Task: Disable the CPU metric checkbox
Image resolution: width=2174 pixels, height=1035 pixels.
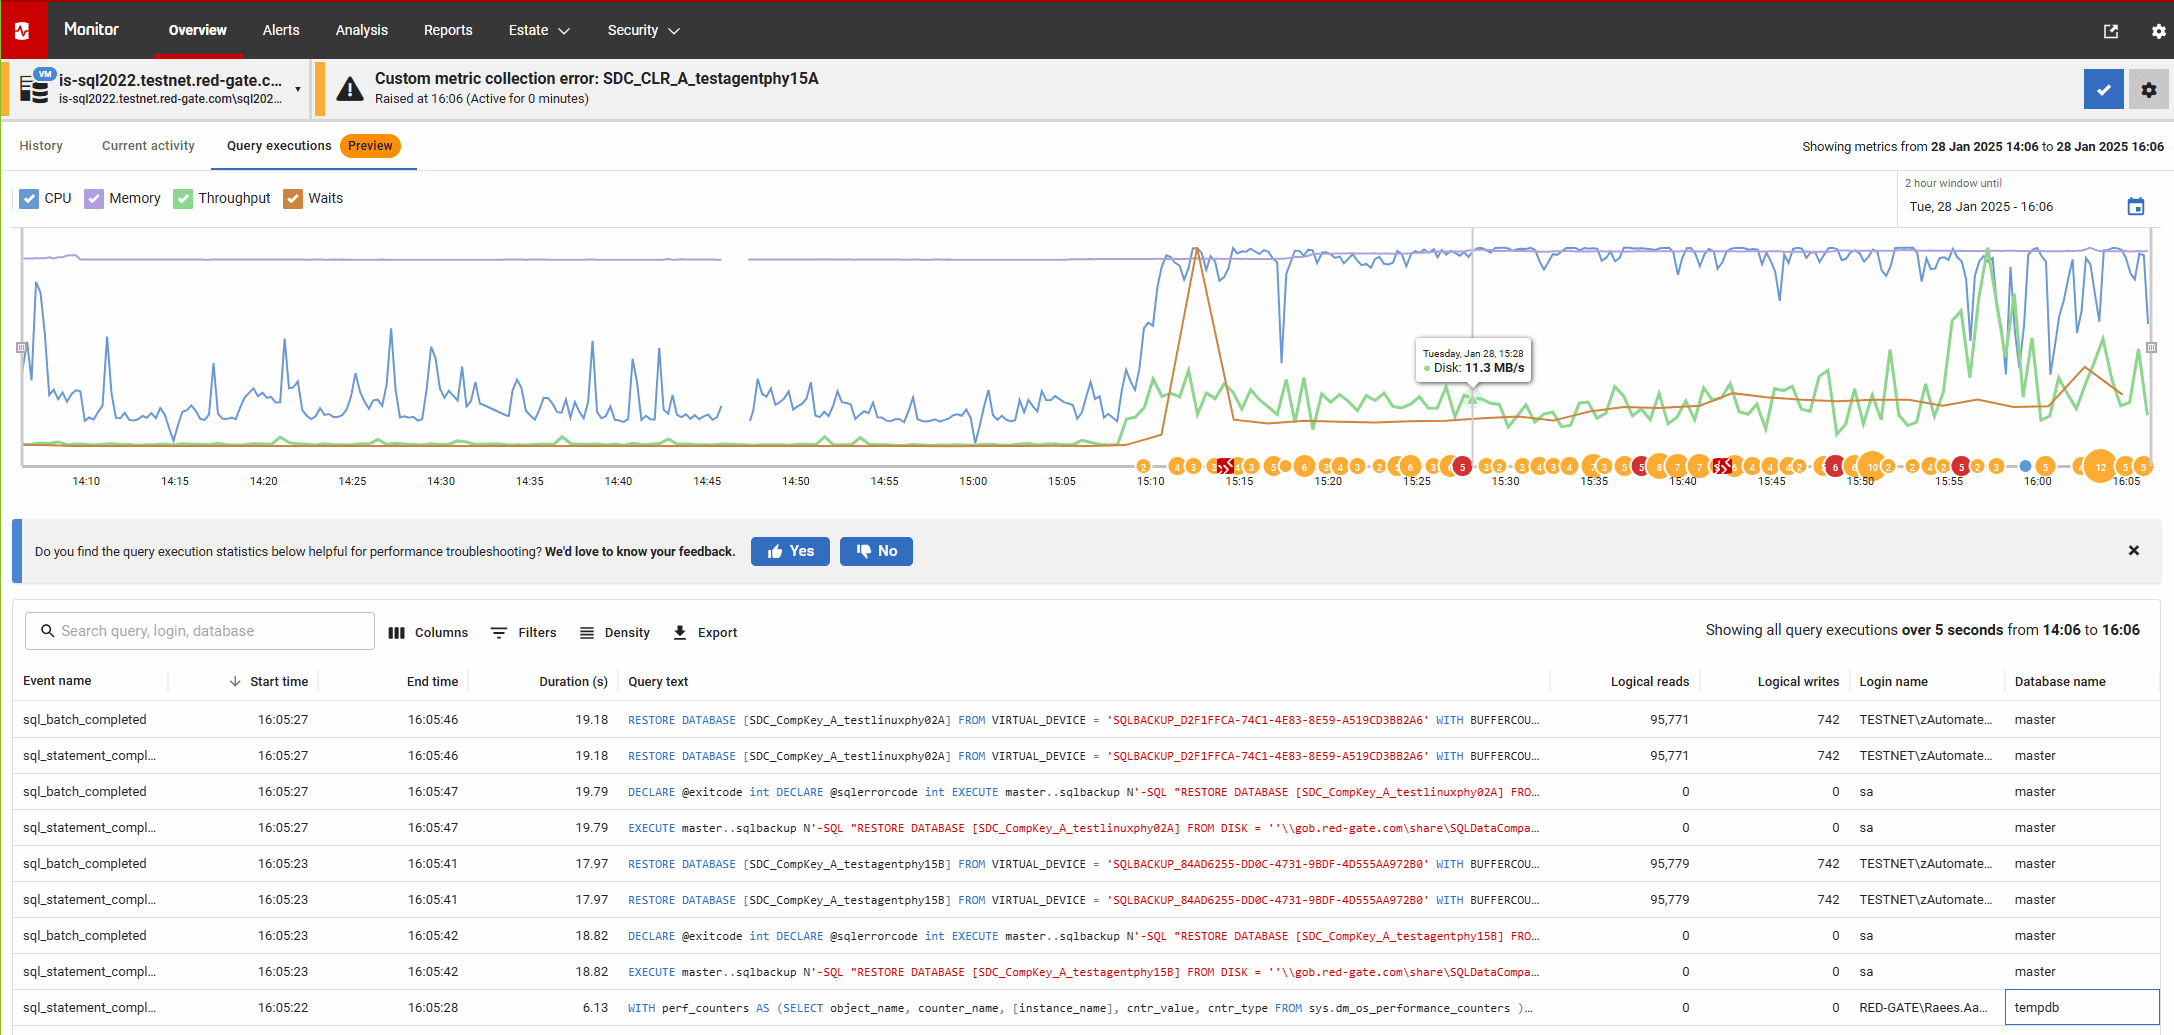Action: 30,198
